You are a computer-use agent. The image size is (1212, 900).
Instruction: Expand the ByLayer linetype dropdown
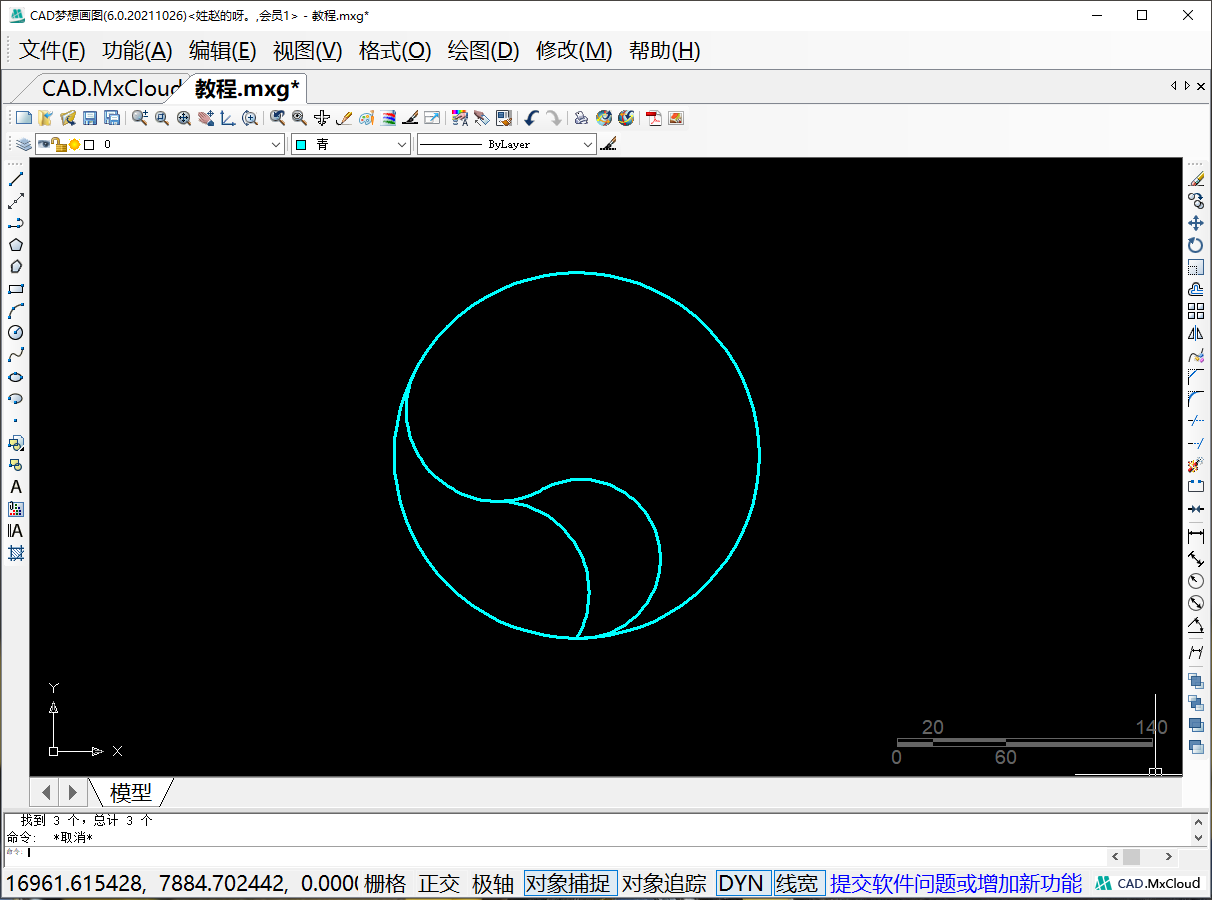[588, 144]
